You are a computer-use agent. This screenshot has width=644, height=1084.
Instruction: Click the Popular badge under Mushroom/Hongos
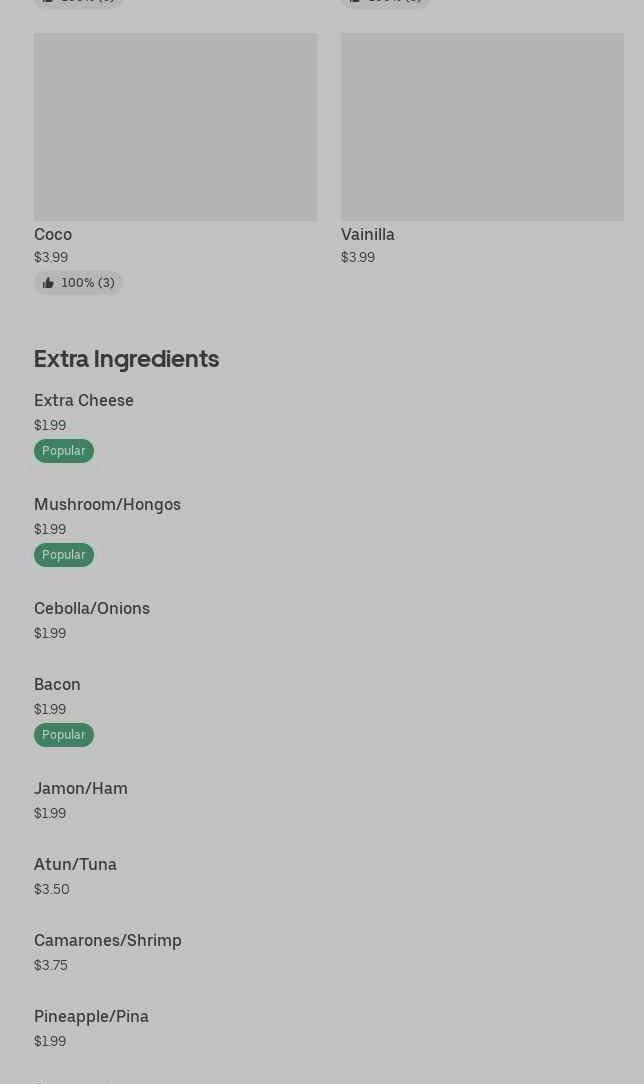pyautogui.click(x=64, y=555)
